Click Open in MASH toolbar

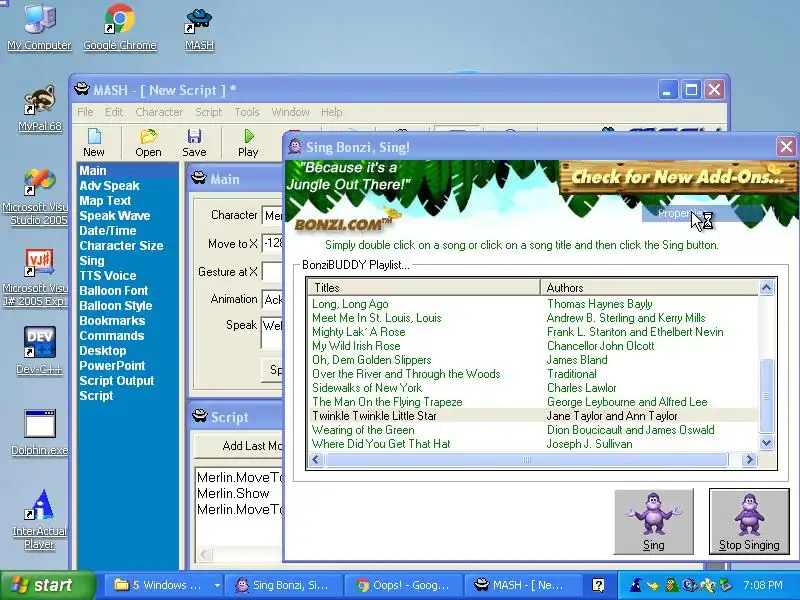click(148, 142)
